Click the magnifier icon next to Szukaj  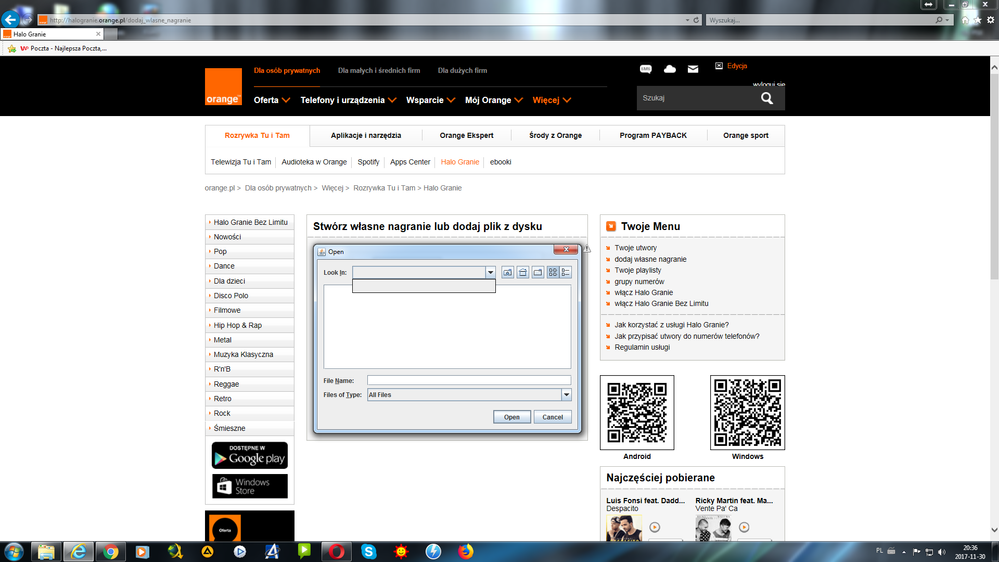(767, 98)
